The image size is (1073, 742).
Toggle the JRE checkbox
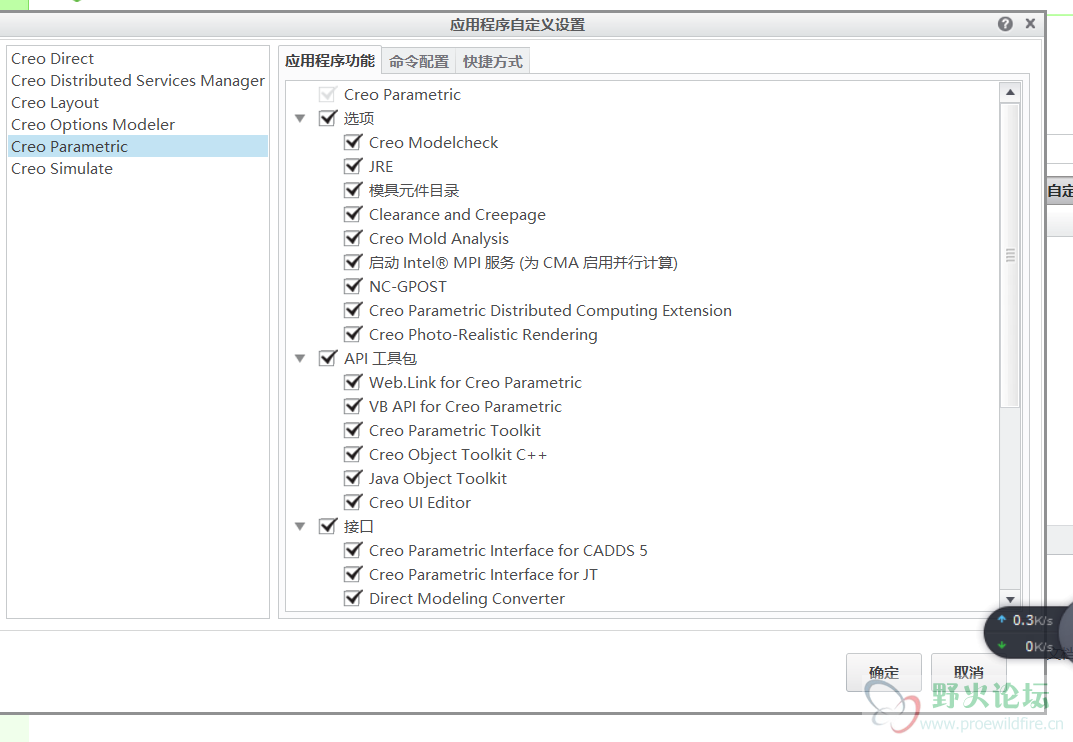353,166
